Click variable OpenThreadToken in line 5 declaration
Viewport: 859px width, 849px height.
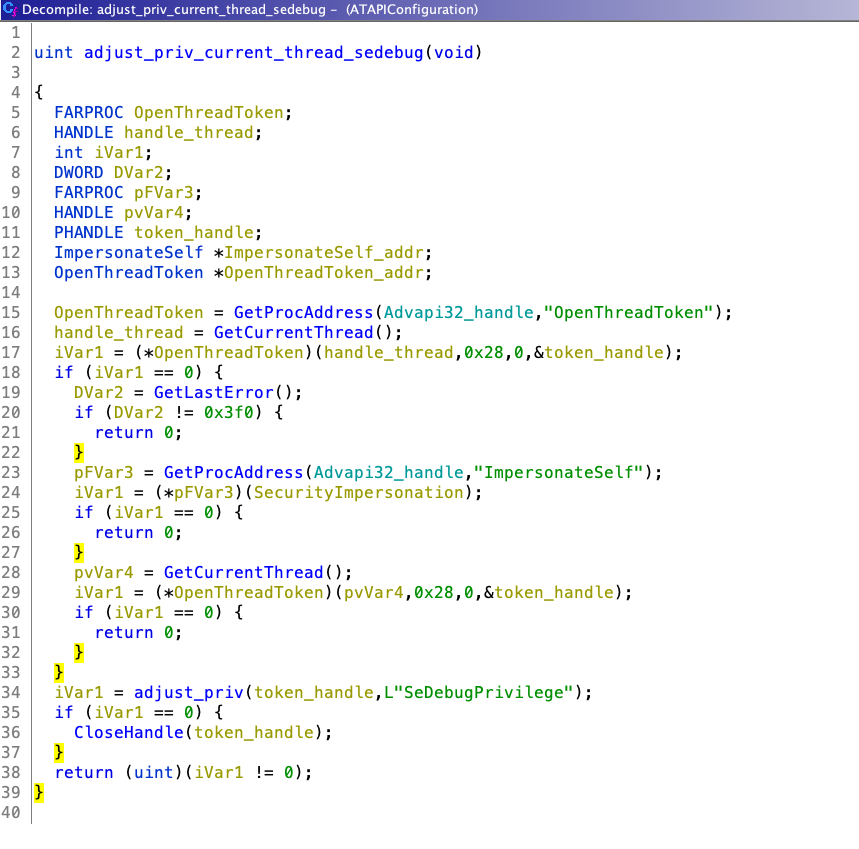[209, 112]
